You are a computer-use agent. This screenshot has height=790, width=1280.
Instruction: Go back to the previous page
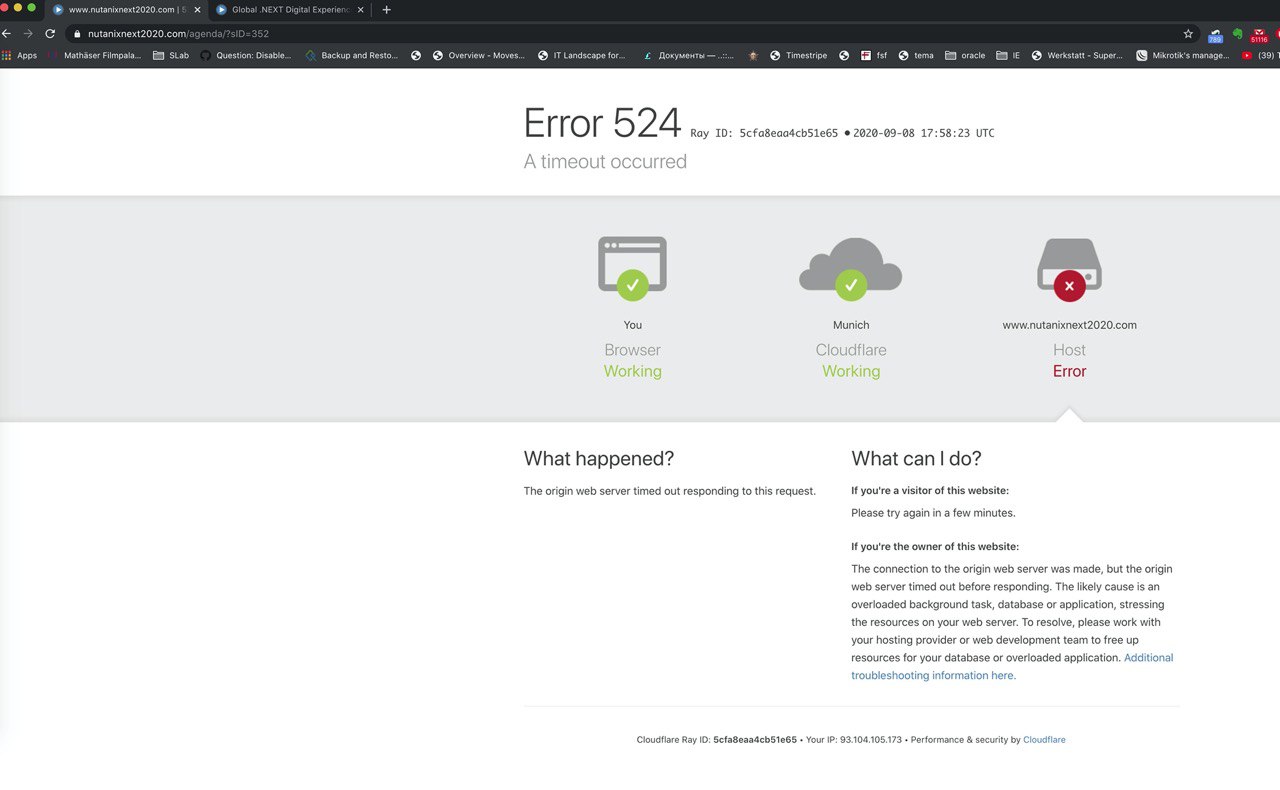(x=6, y=33)
